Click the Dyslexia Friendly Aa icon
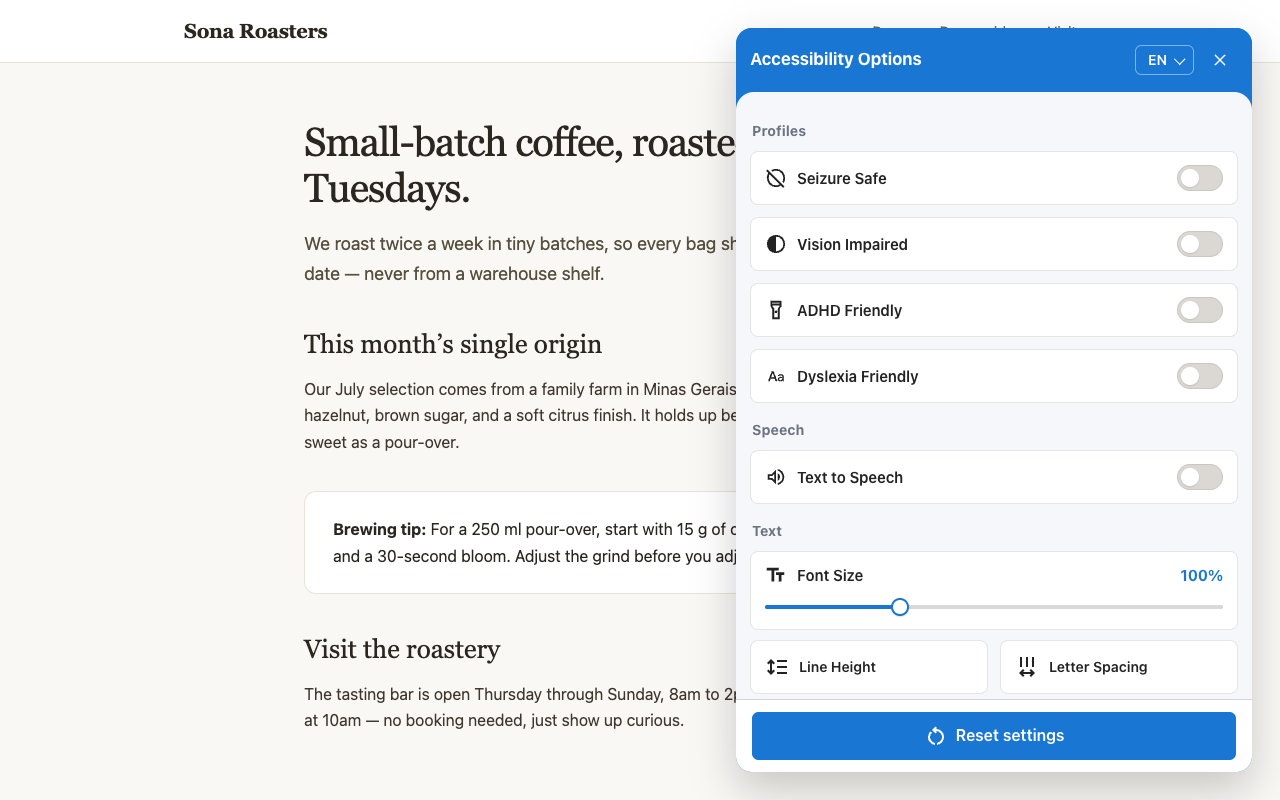Viewport: 1280px width, 800px height. (x=776, y=376)
